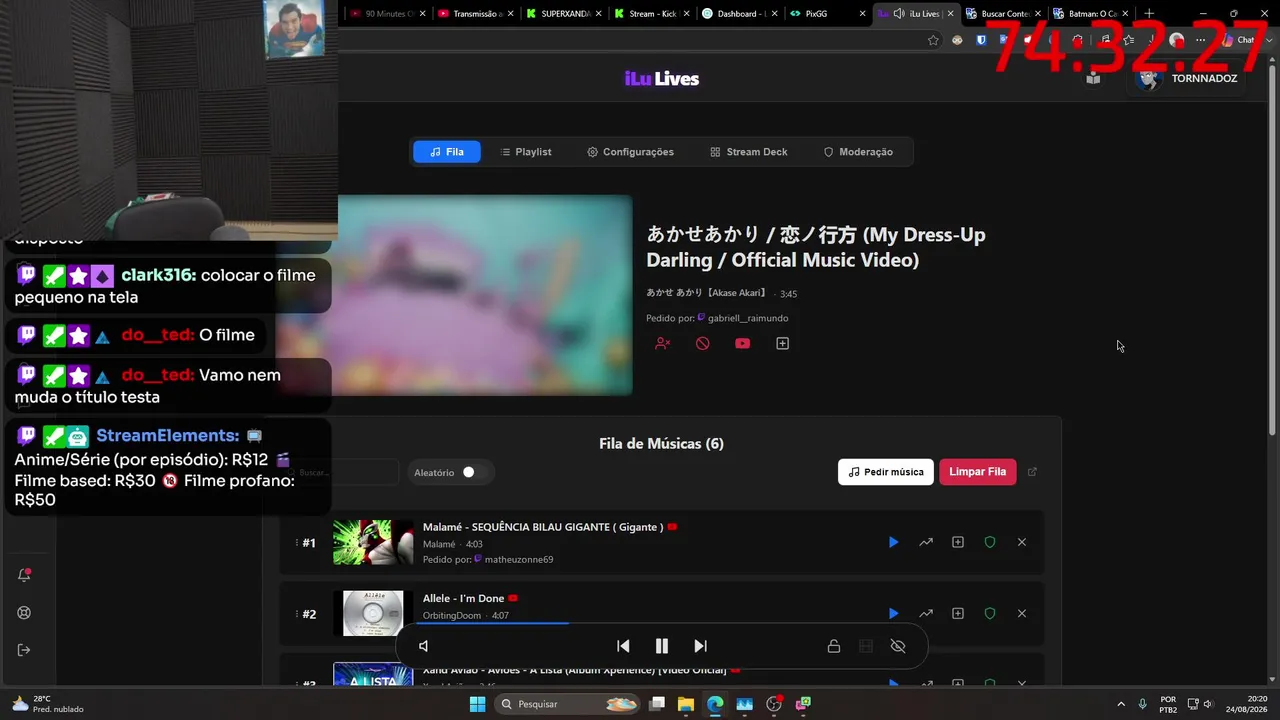Image resolution: width=1280 pixels, height=720 pixels.
Task: Open current song on YouTube icon
Action: pos(742,343)
